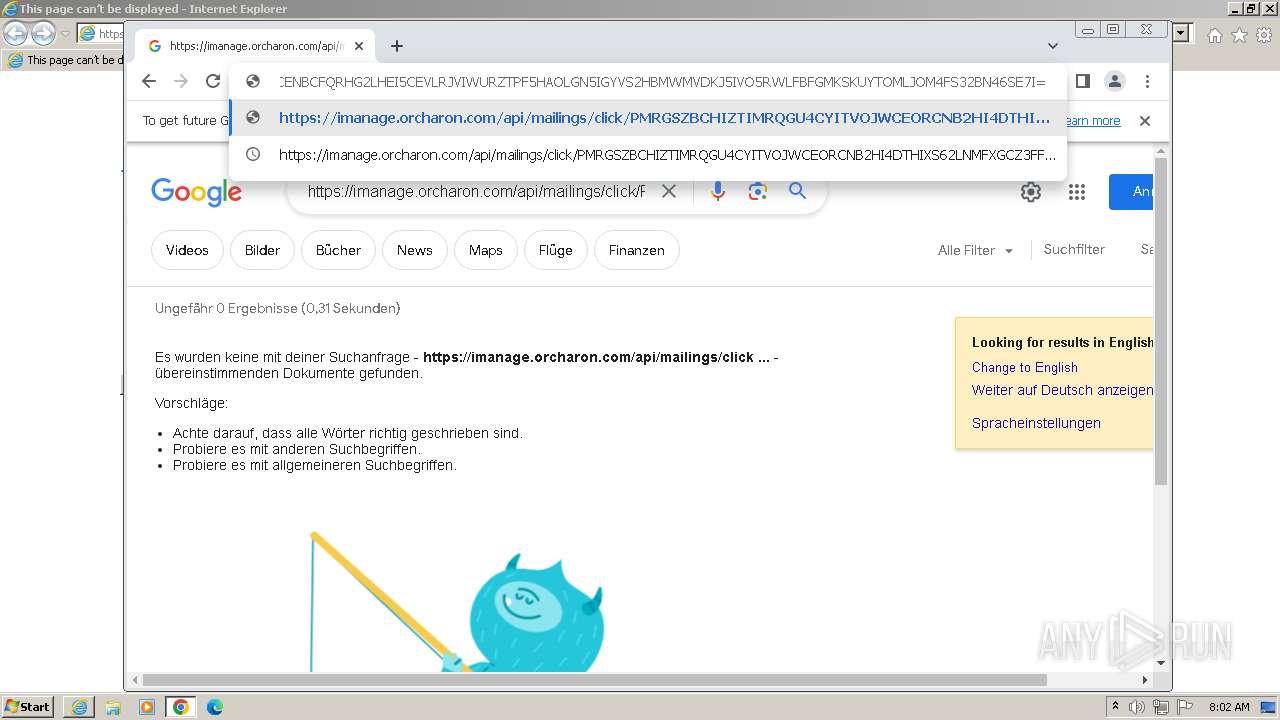Screen dimensions: 1280x720
Task: Select the history URL suggestion with clock
Action: pyautogui.click(x=648, y=155)
